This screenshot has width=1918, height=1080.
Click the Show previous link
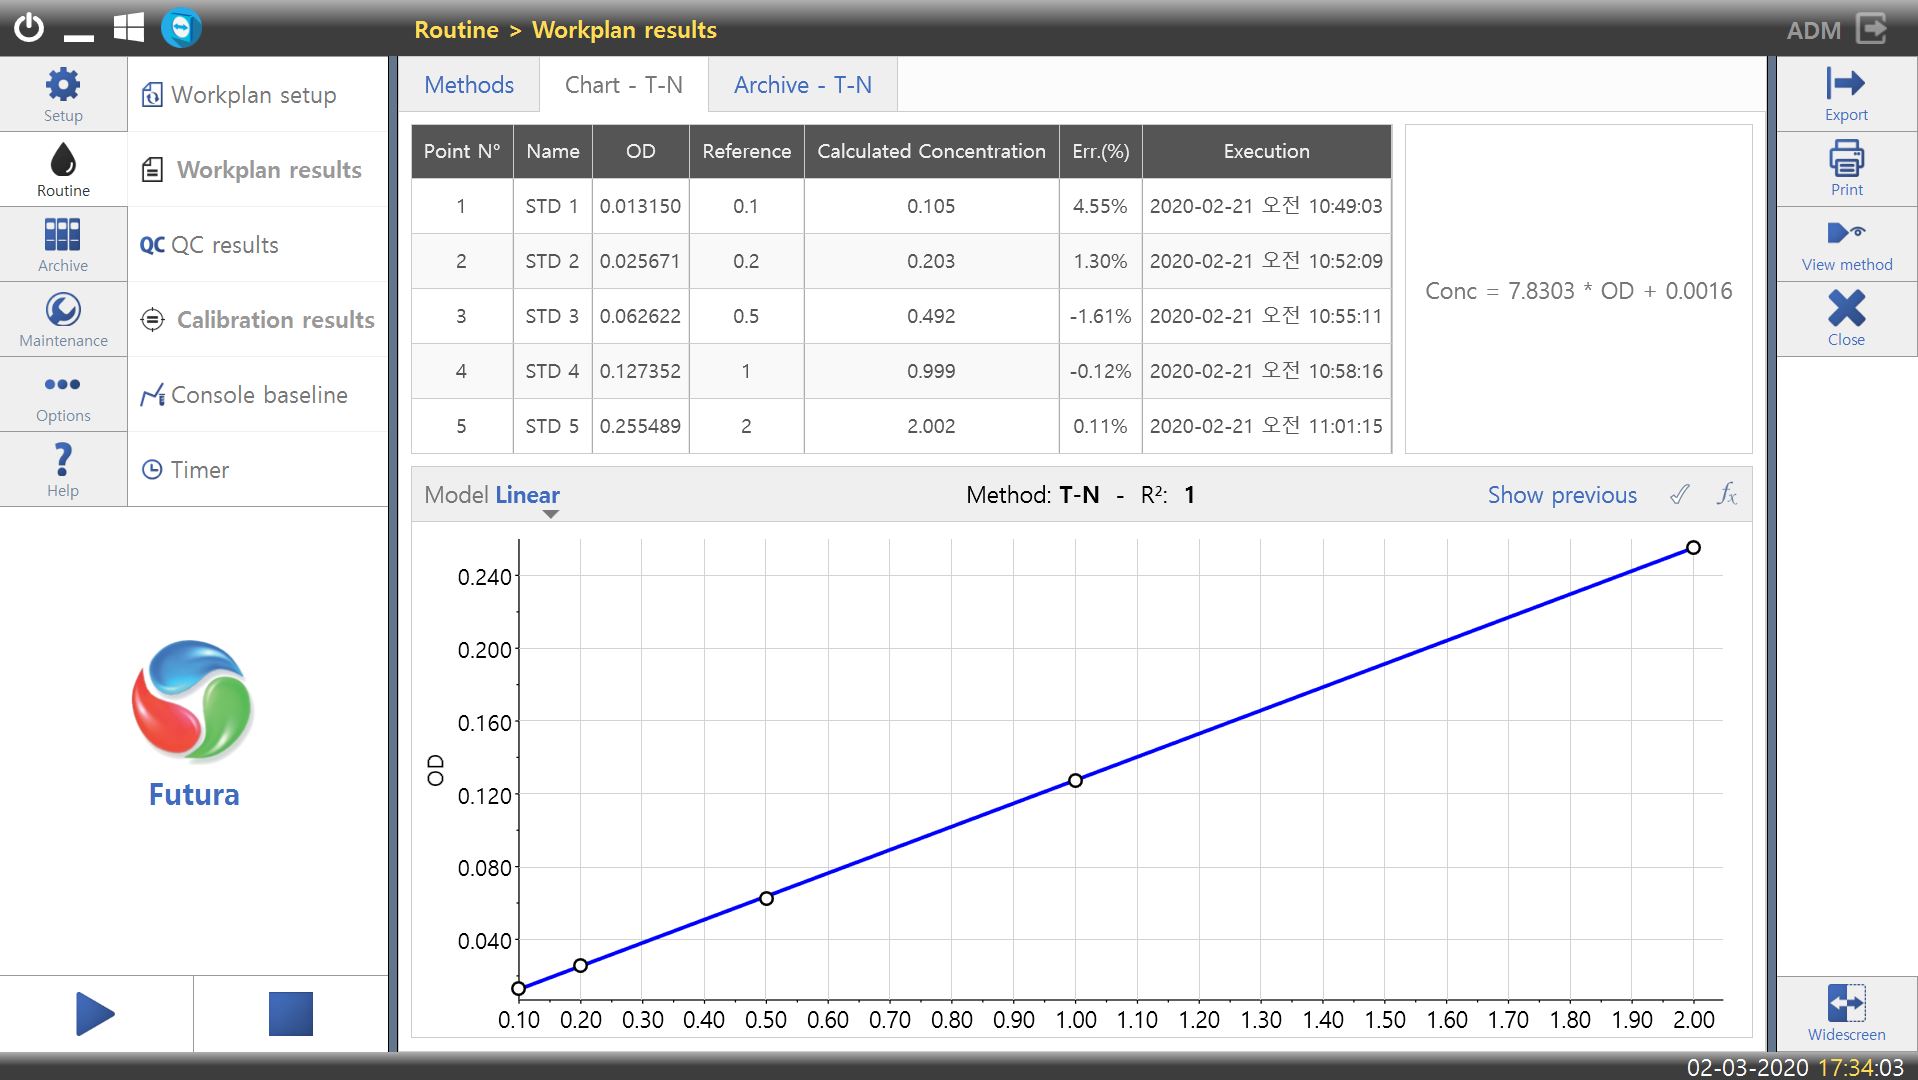[x=1562, y=495]
